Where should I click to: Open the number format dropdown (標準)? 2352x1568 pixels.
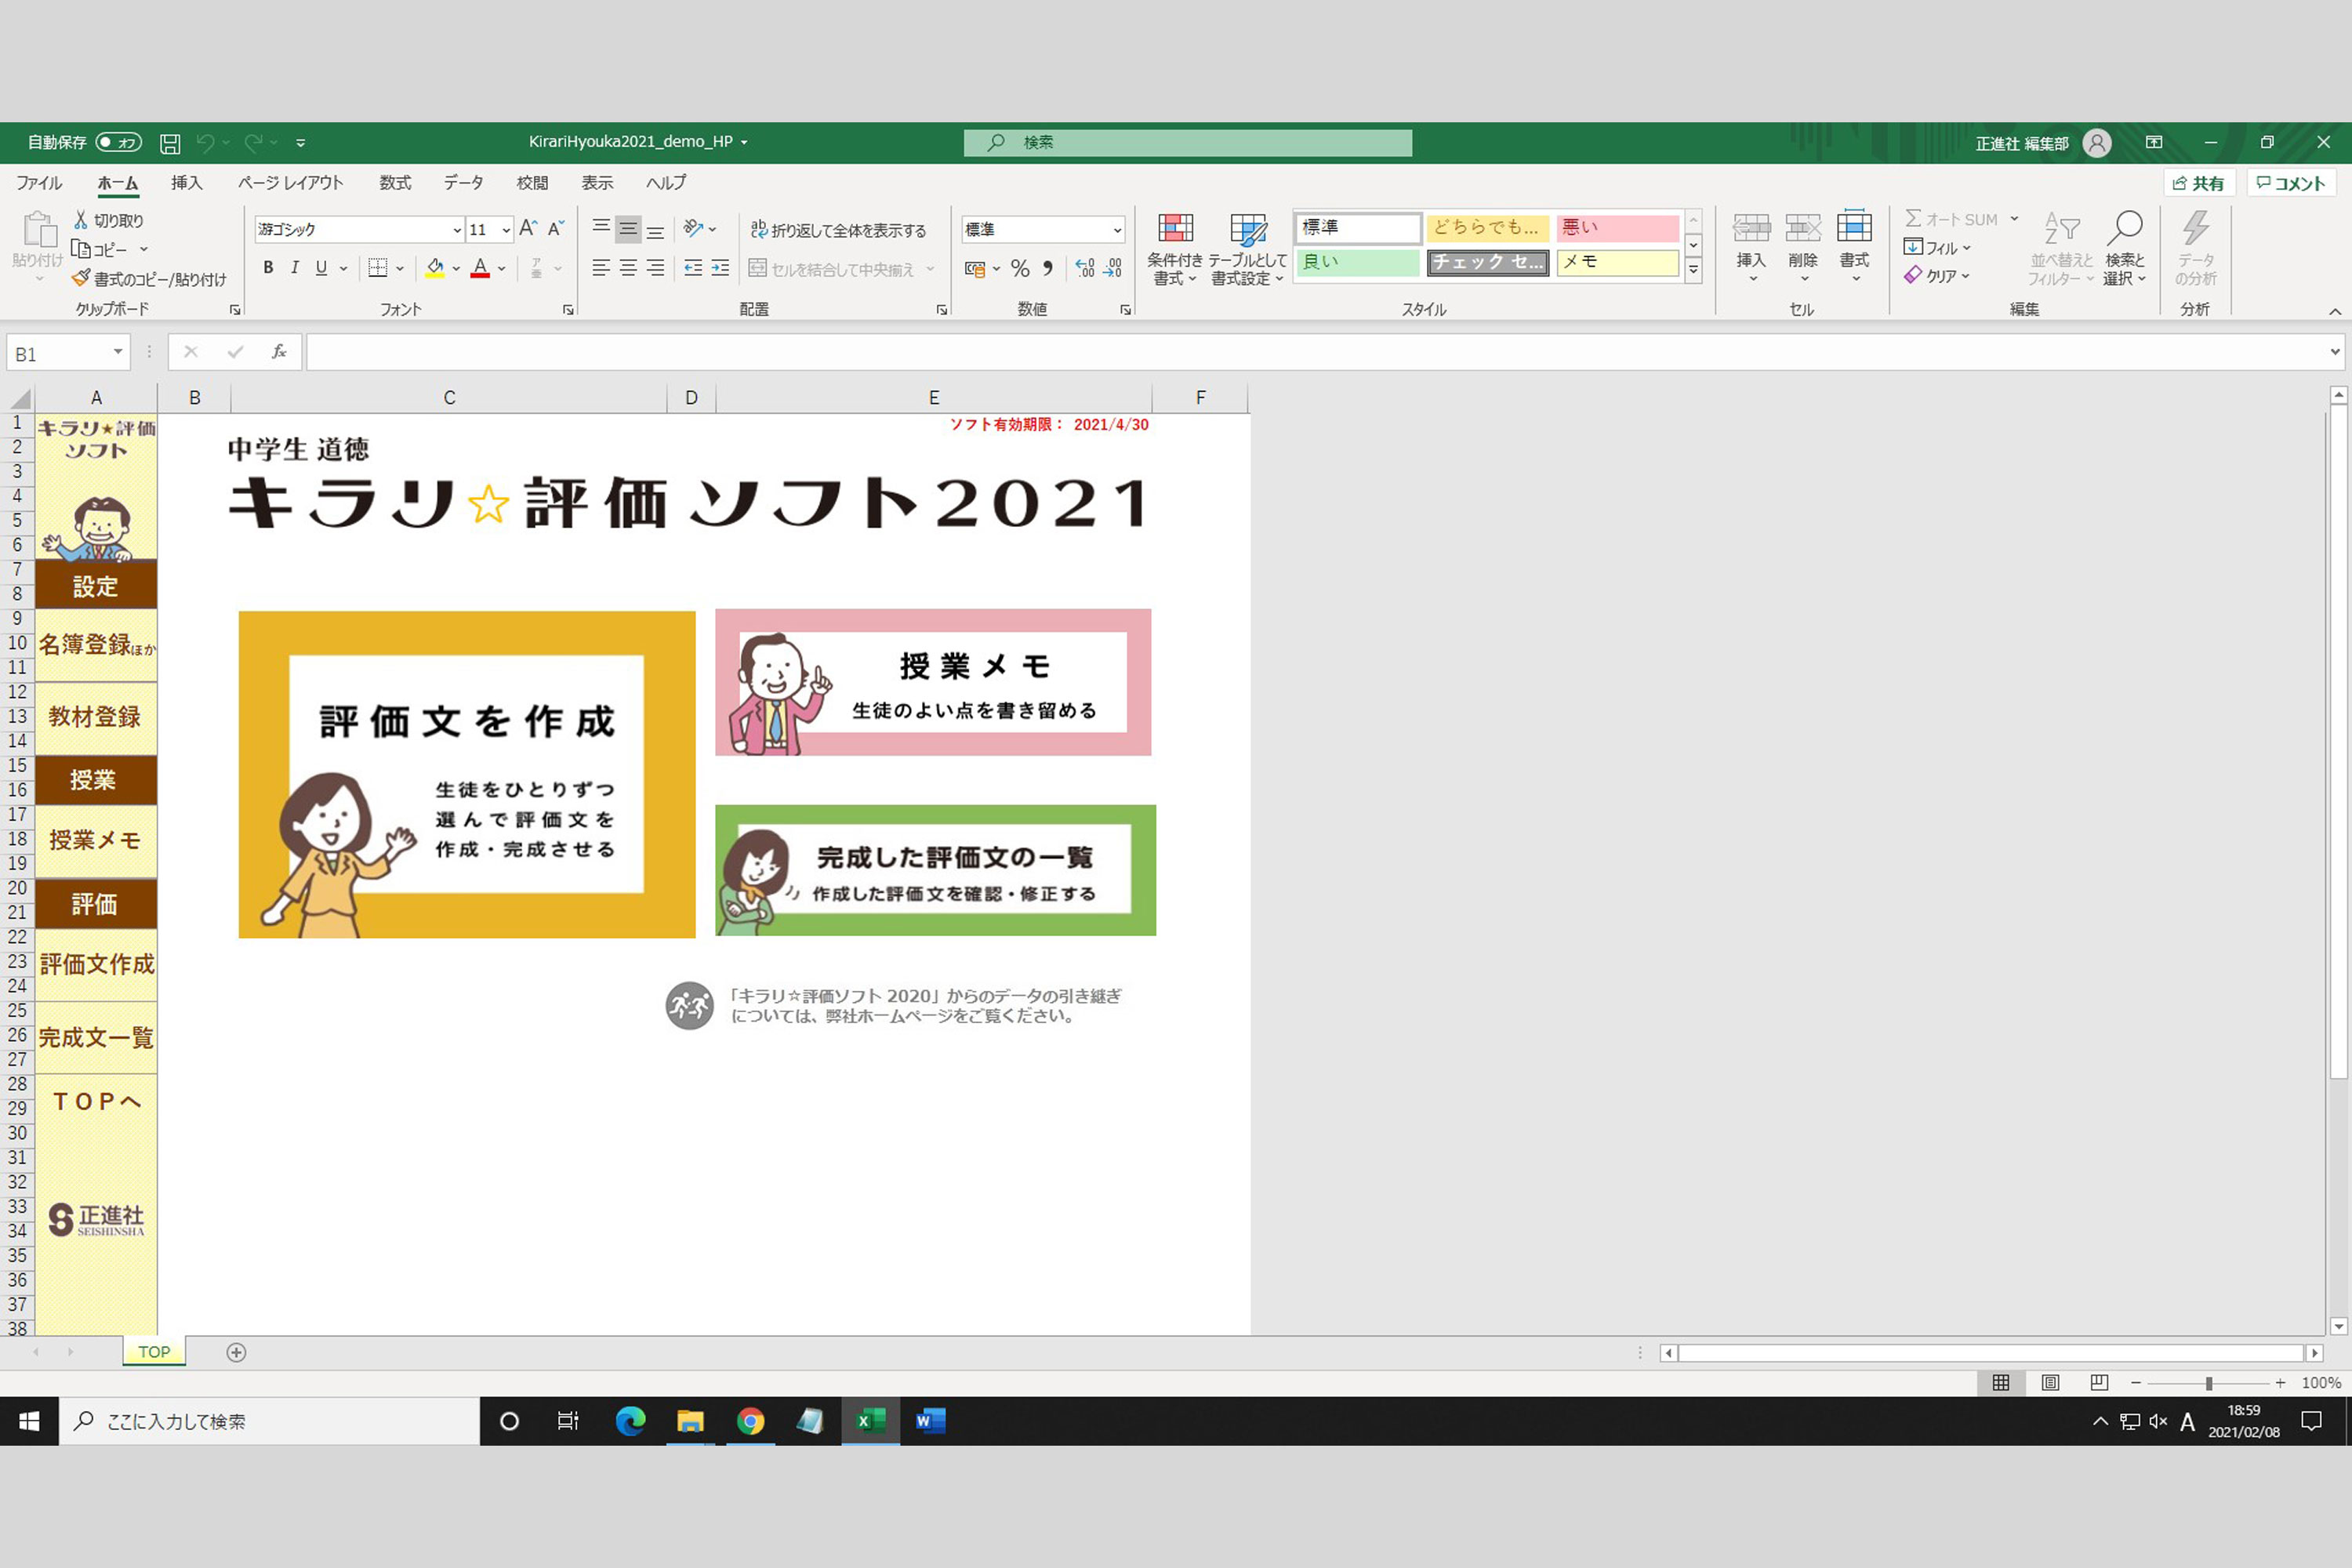click(1117, 230)
